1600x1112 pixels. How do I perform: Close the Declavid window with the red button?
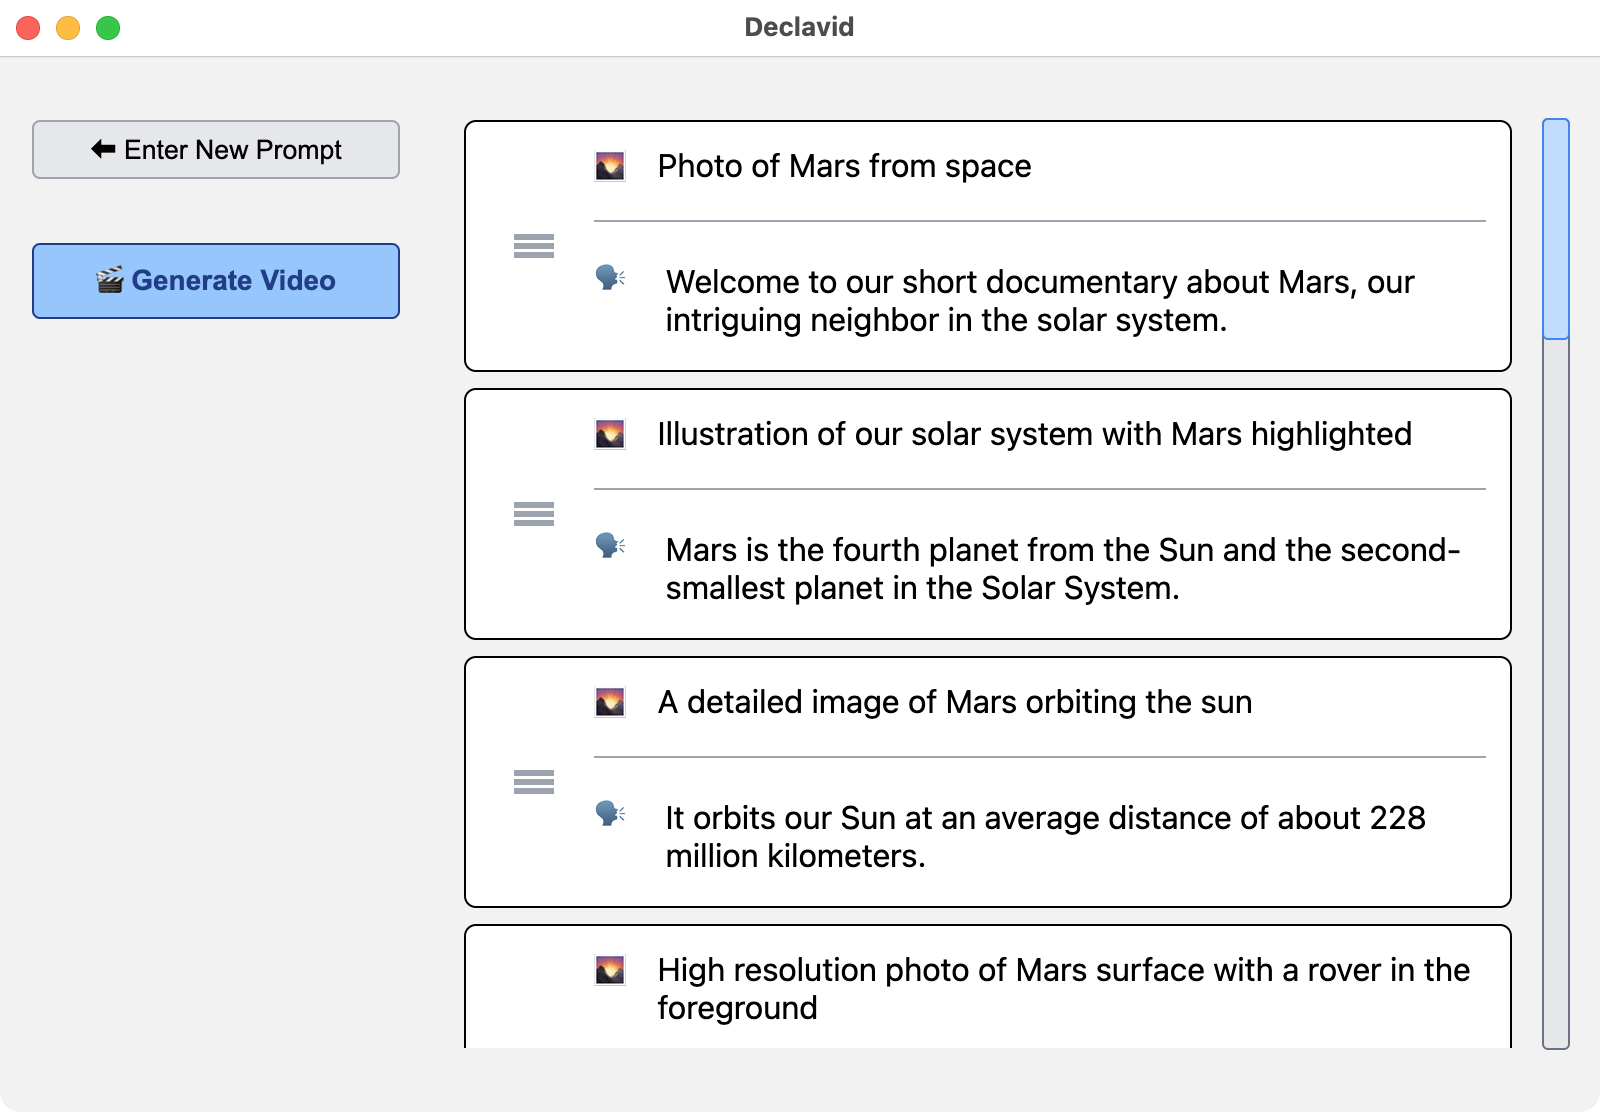pyautogui.click(x=28, y=28)
